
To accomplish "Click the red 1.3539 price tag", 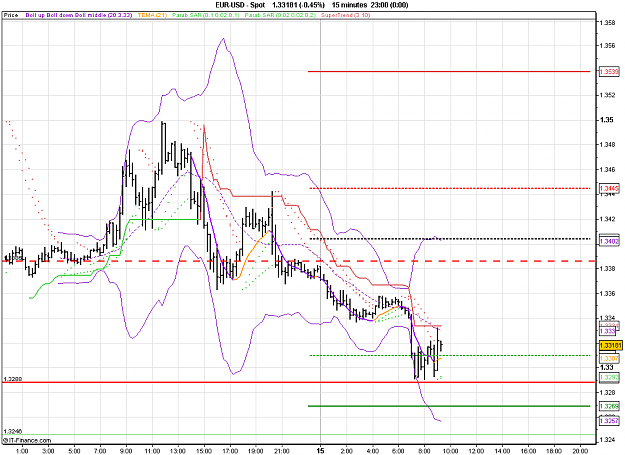I will coord(609,72).
